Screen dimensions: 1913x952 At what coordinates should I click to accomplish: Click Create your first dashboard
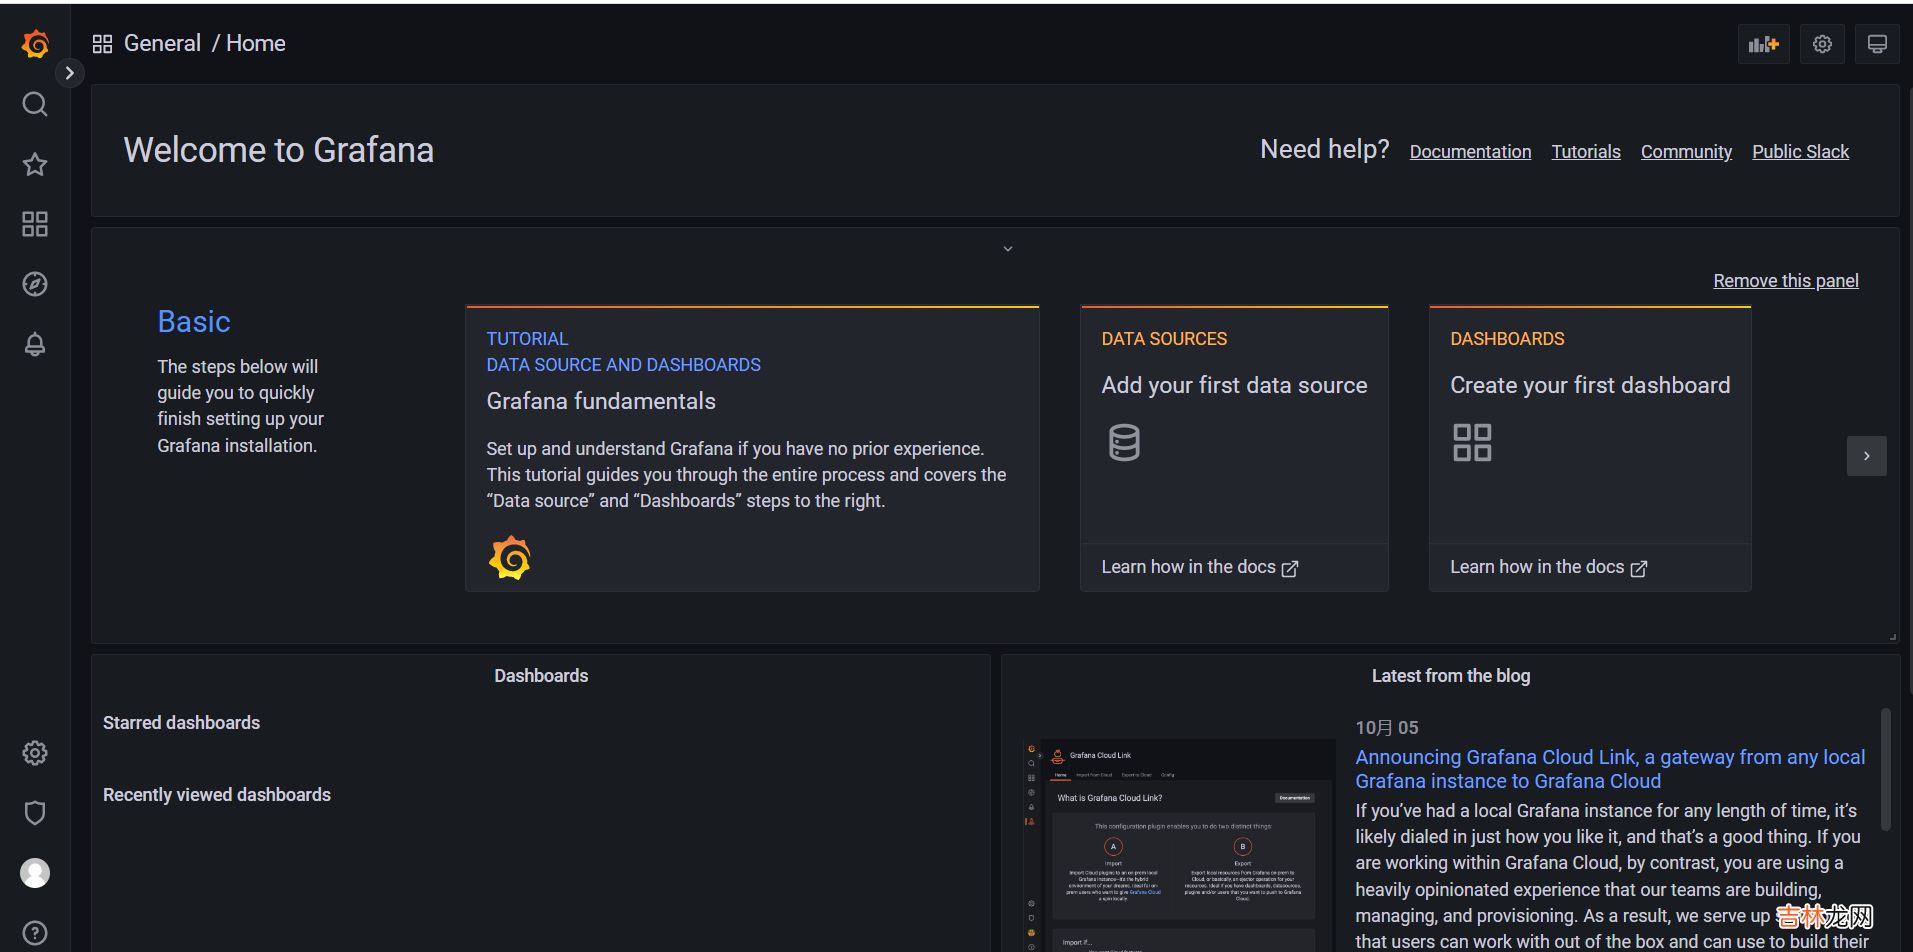(x=1590, y=385)
